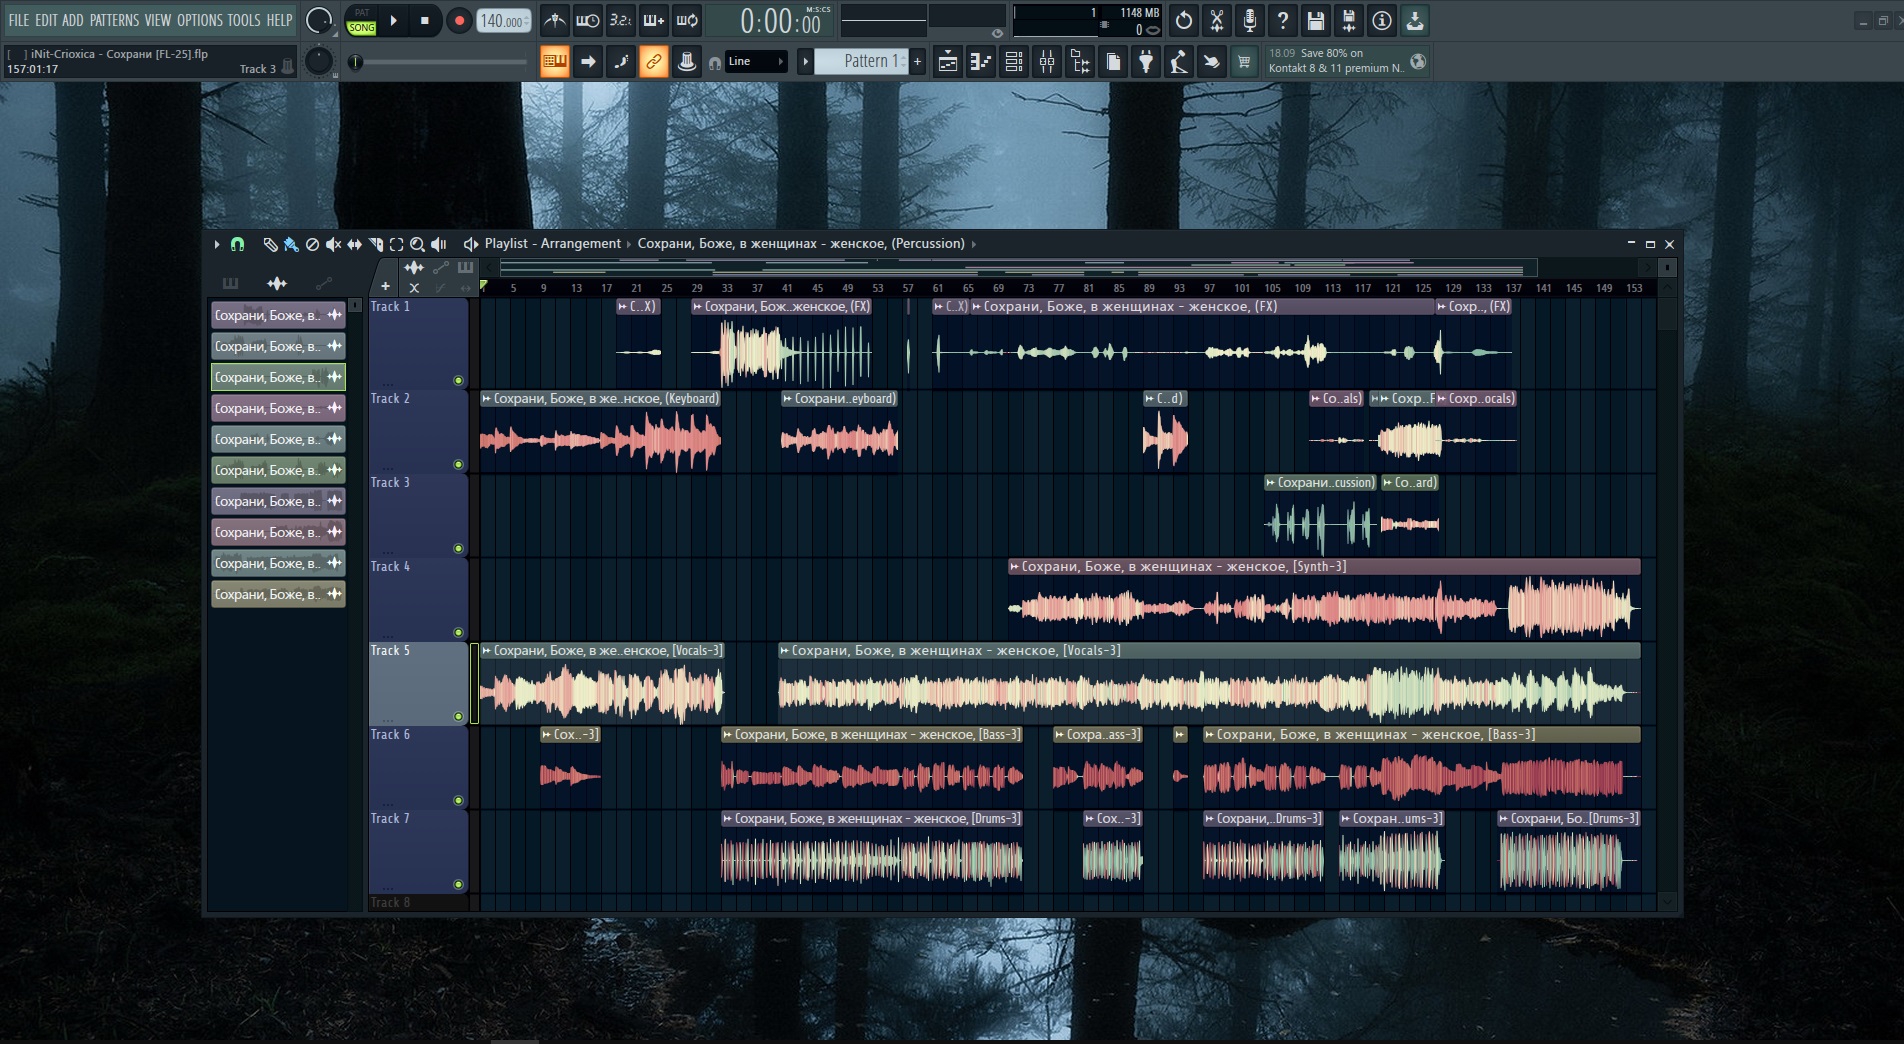Image resolution: width=1904 pixels, height=1044 pixels.
Task: Open the Line snap dropdown
Action: (755, 62)
